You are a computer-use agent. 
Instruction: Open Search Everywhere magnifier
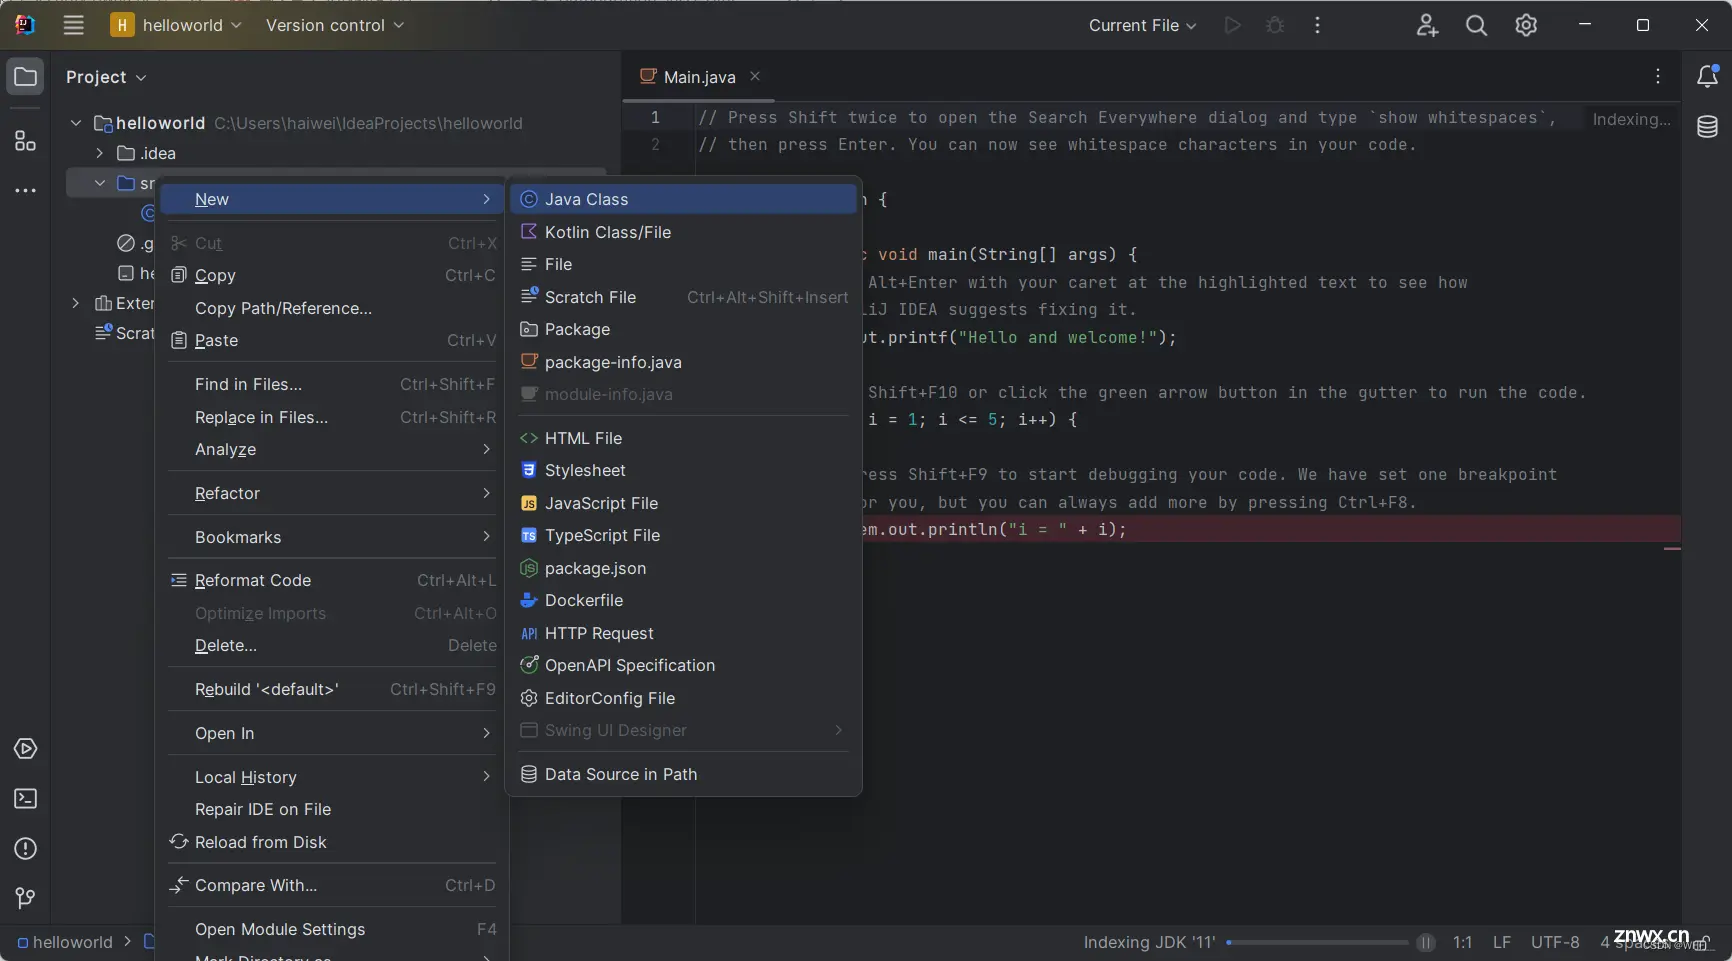tap(1476, 25)
